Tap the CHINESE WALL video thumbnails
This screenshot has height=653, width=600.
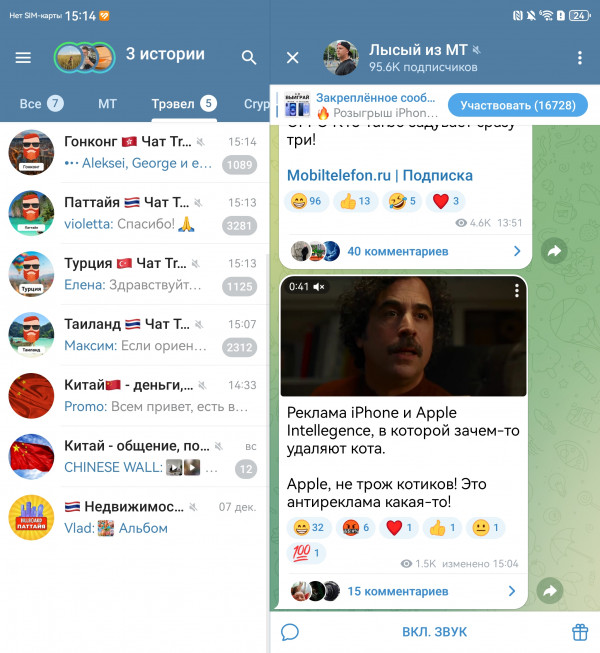tap(183, 467)
